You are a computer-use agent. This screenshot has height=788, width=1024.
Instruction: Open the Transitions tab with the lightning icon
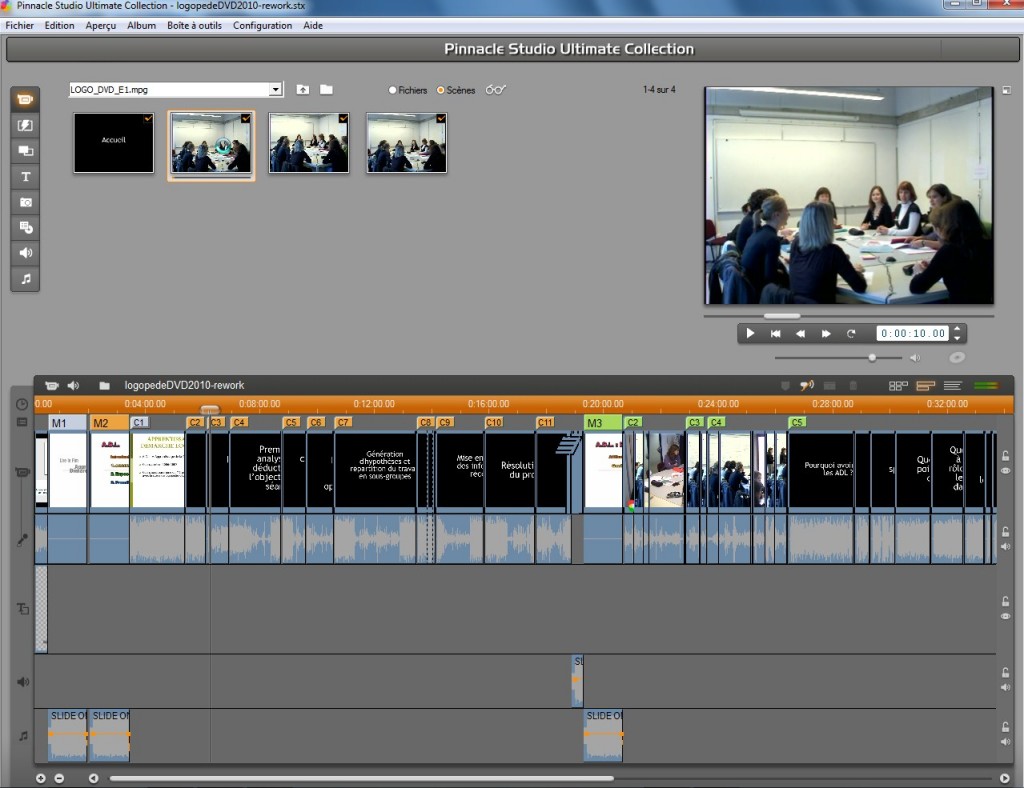tap(25, 125)
